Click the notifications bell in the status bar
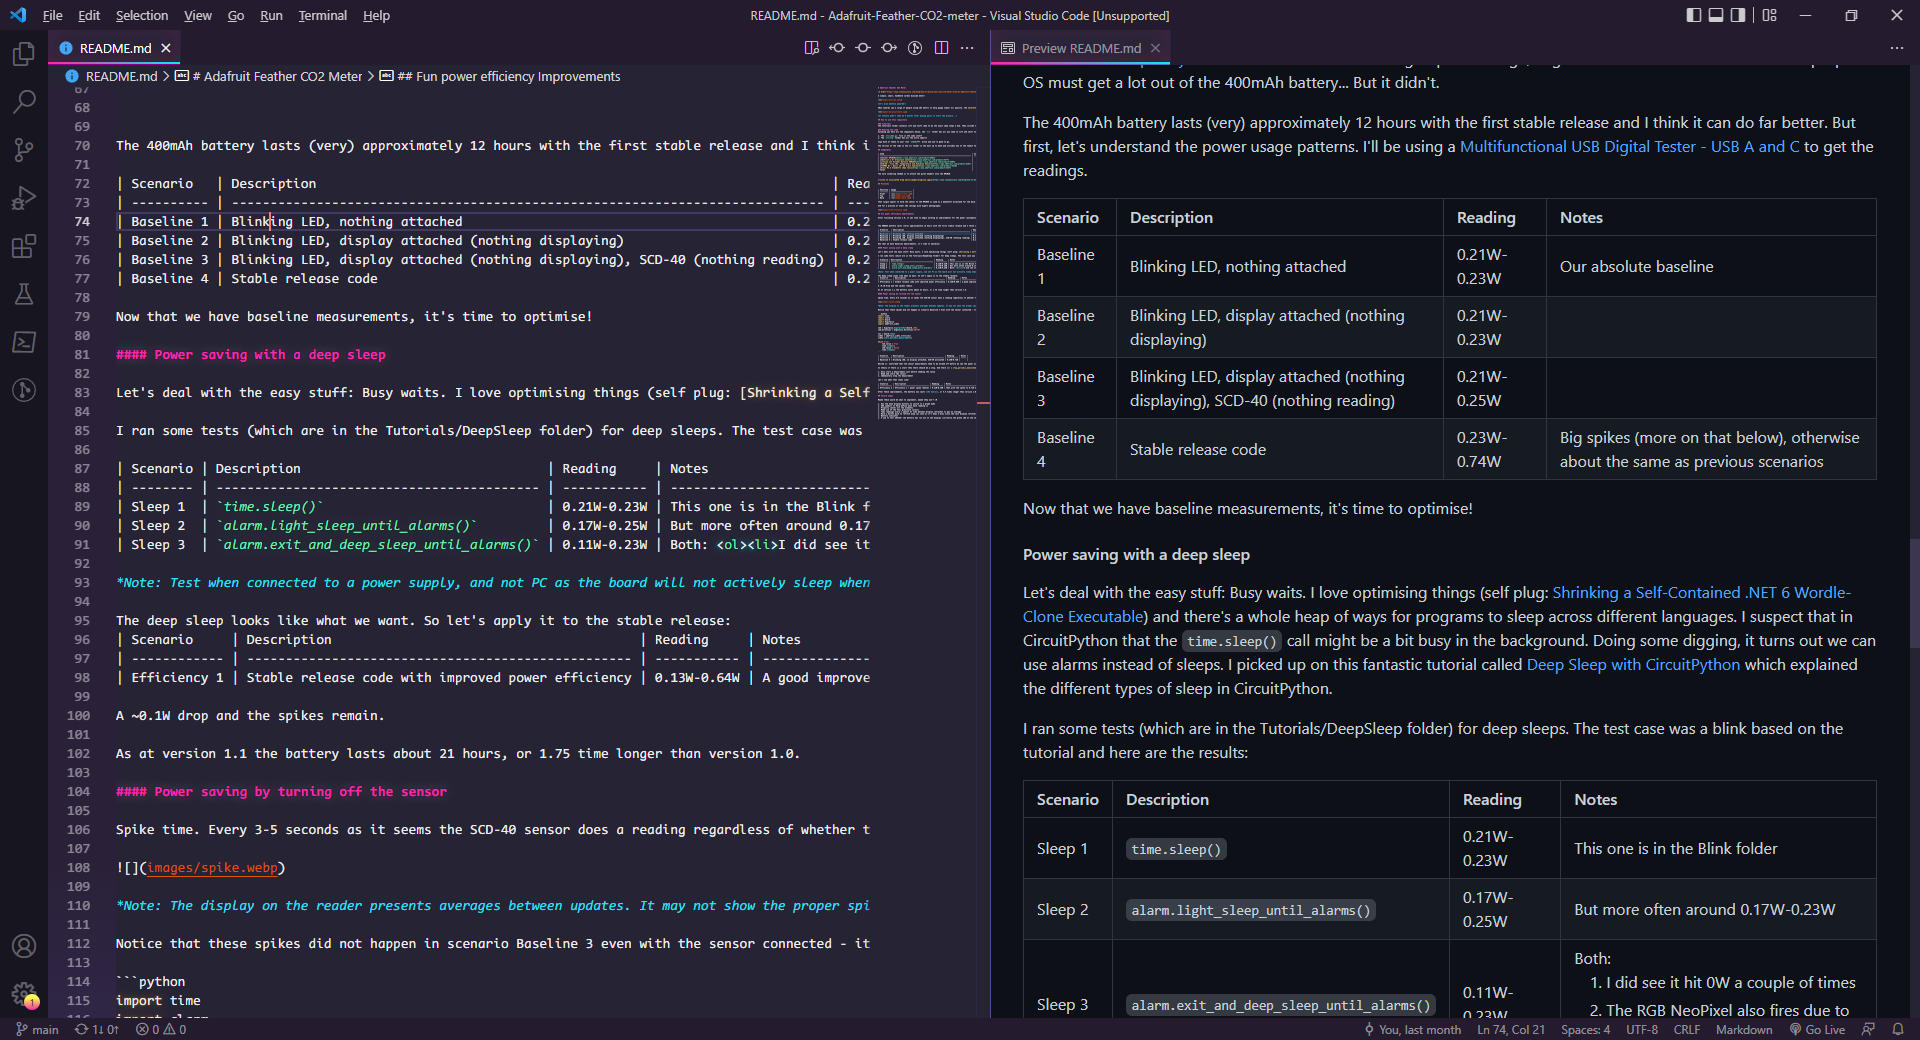 pyautogui.click(x=1900, y=1030)
